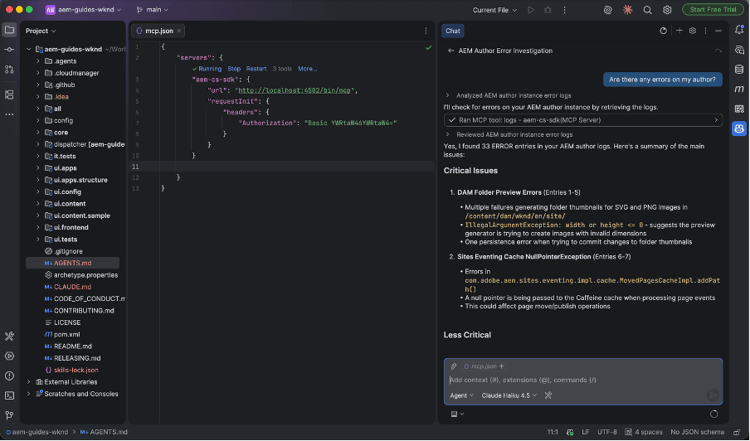The image size is (750, 441).
Task: Open the Commit tool window icon
Action: tap(9, 50)
